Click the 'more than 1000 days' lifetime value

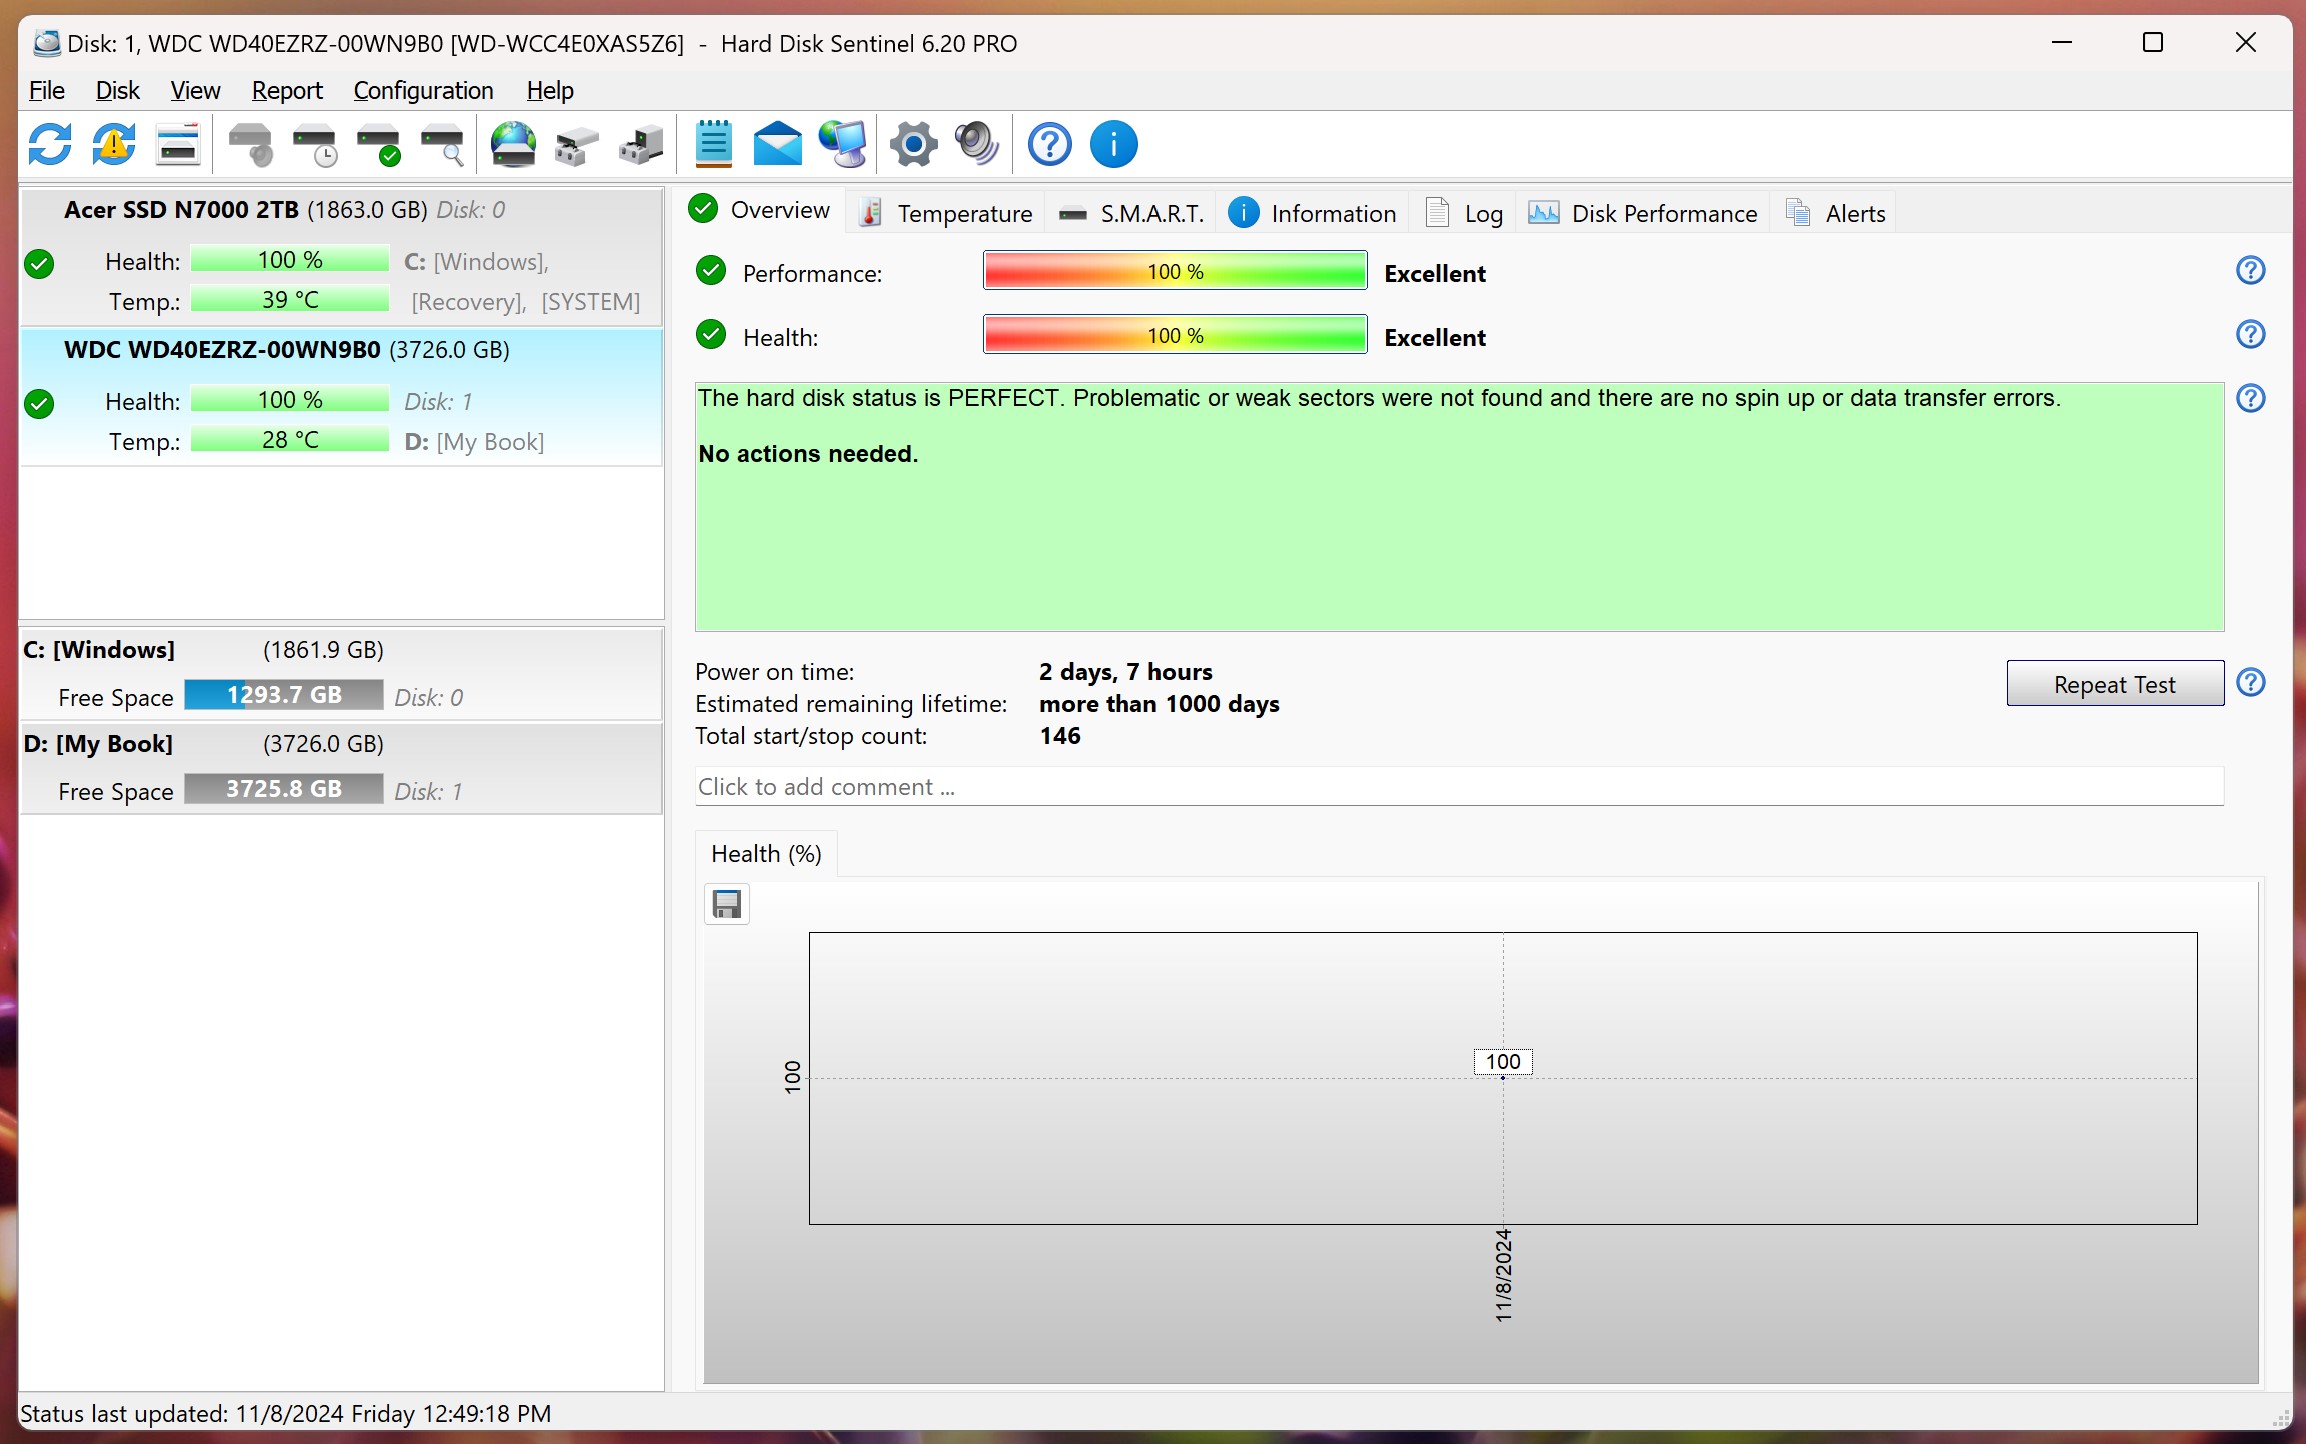(1159, 704)
